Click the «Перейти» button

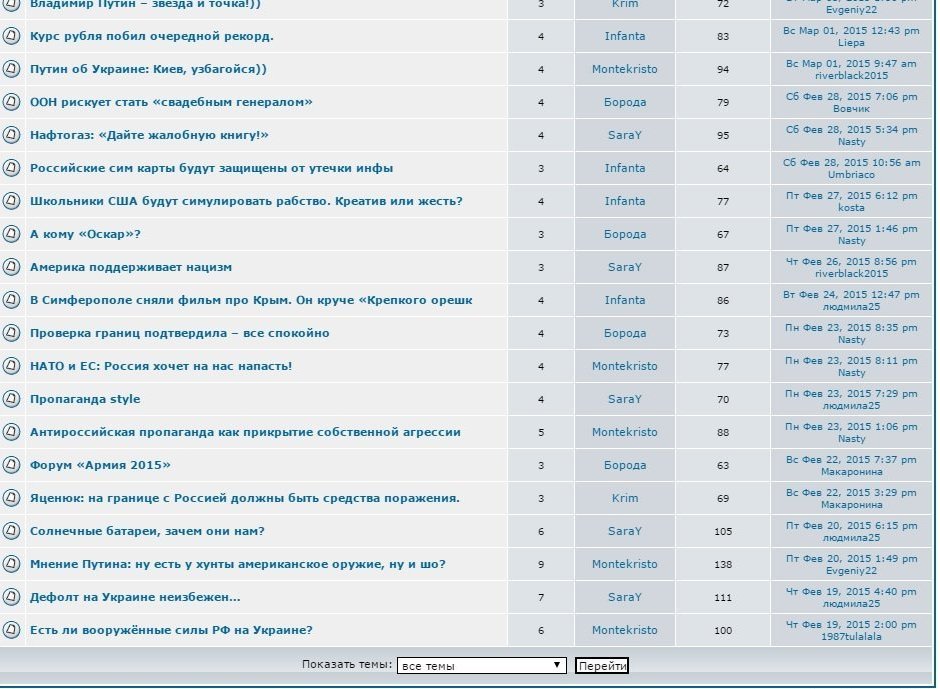602,666
